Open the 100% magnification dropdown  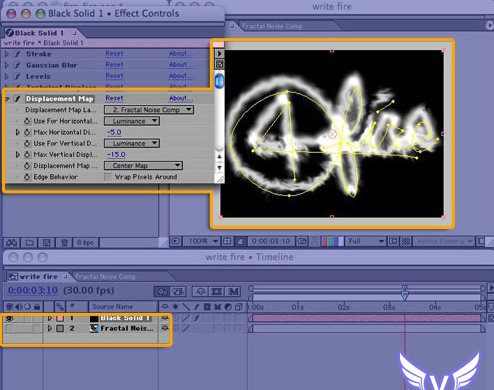(202, 241)
